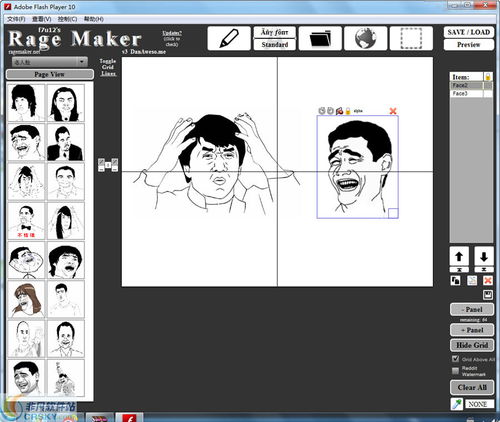The image size is (500, 422).
Task: Open the 控制(C) menu
Action: [67, 19]
